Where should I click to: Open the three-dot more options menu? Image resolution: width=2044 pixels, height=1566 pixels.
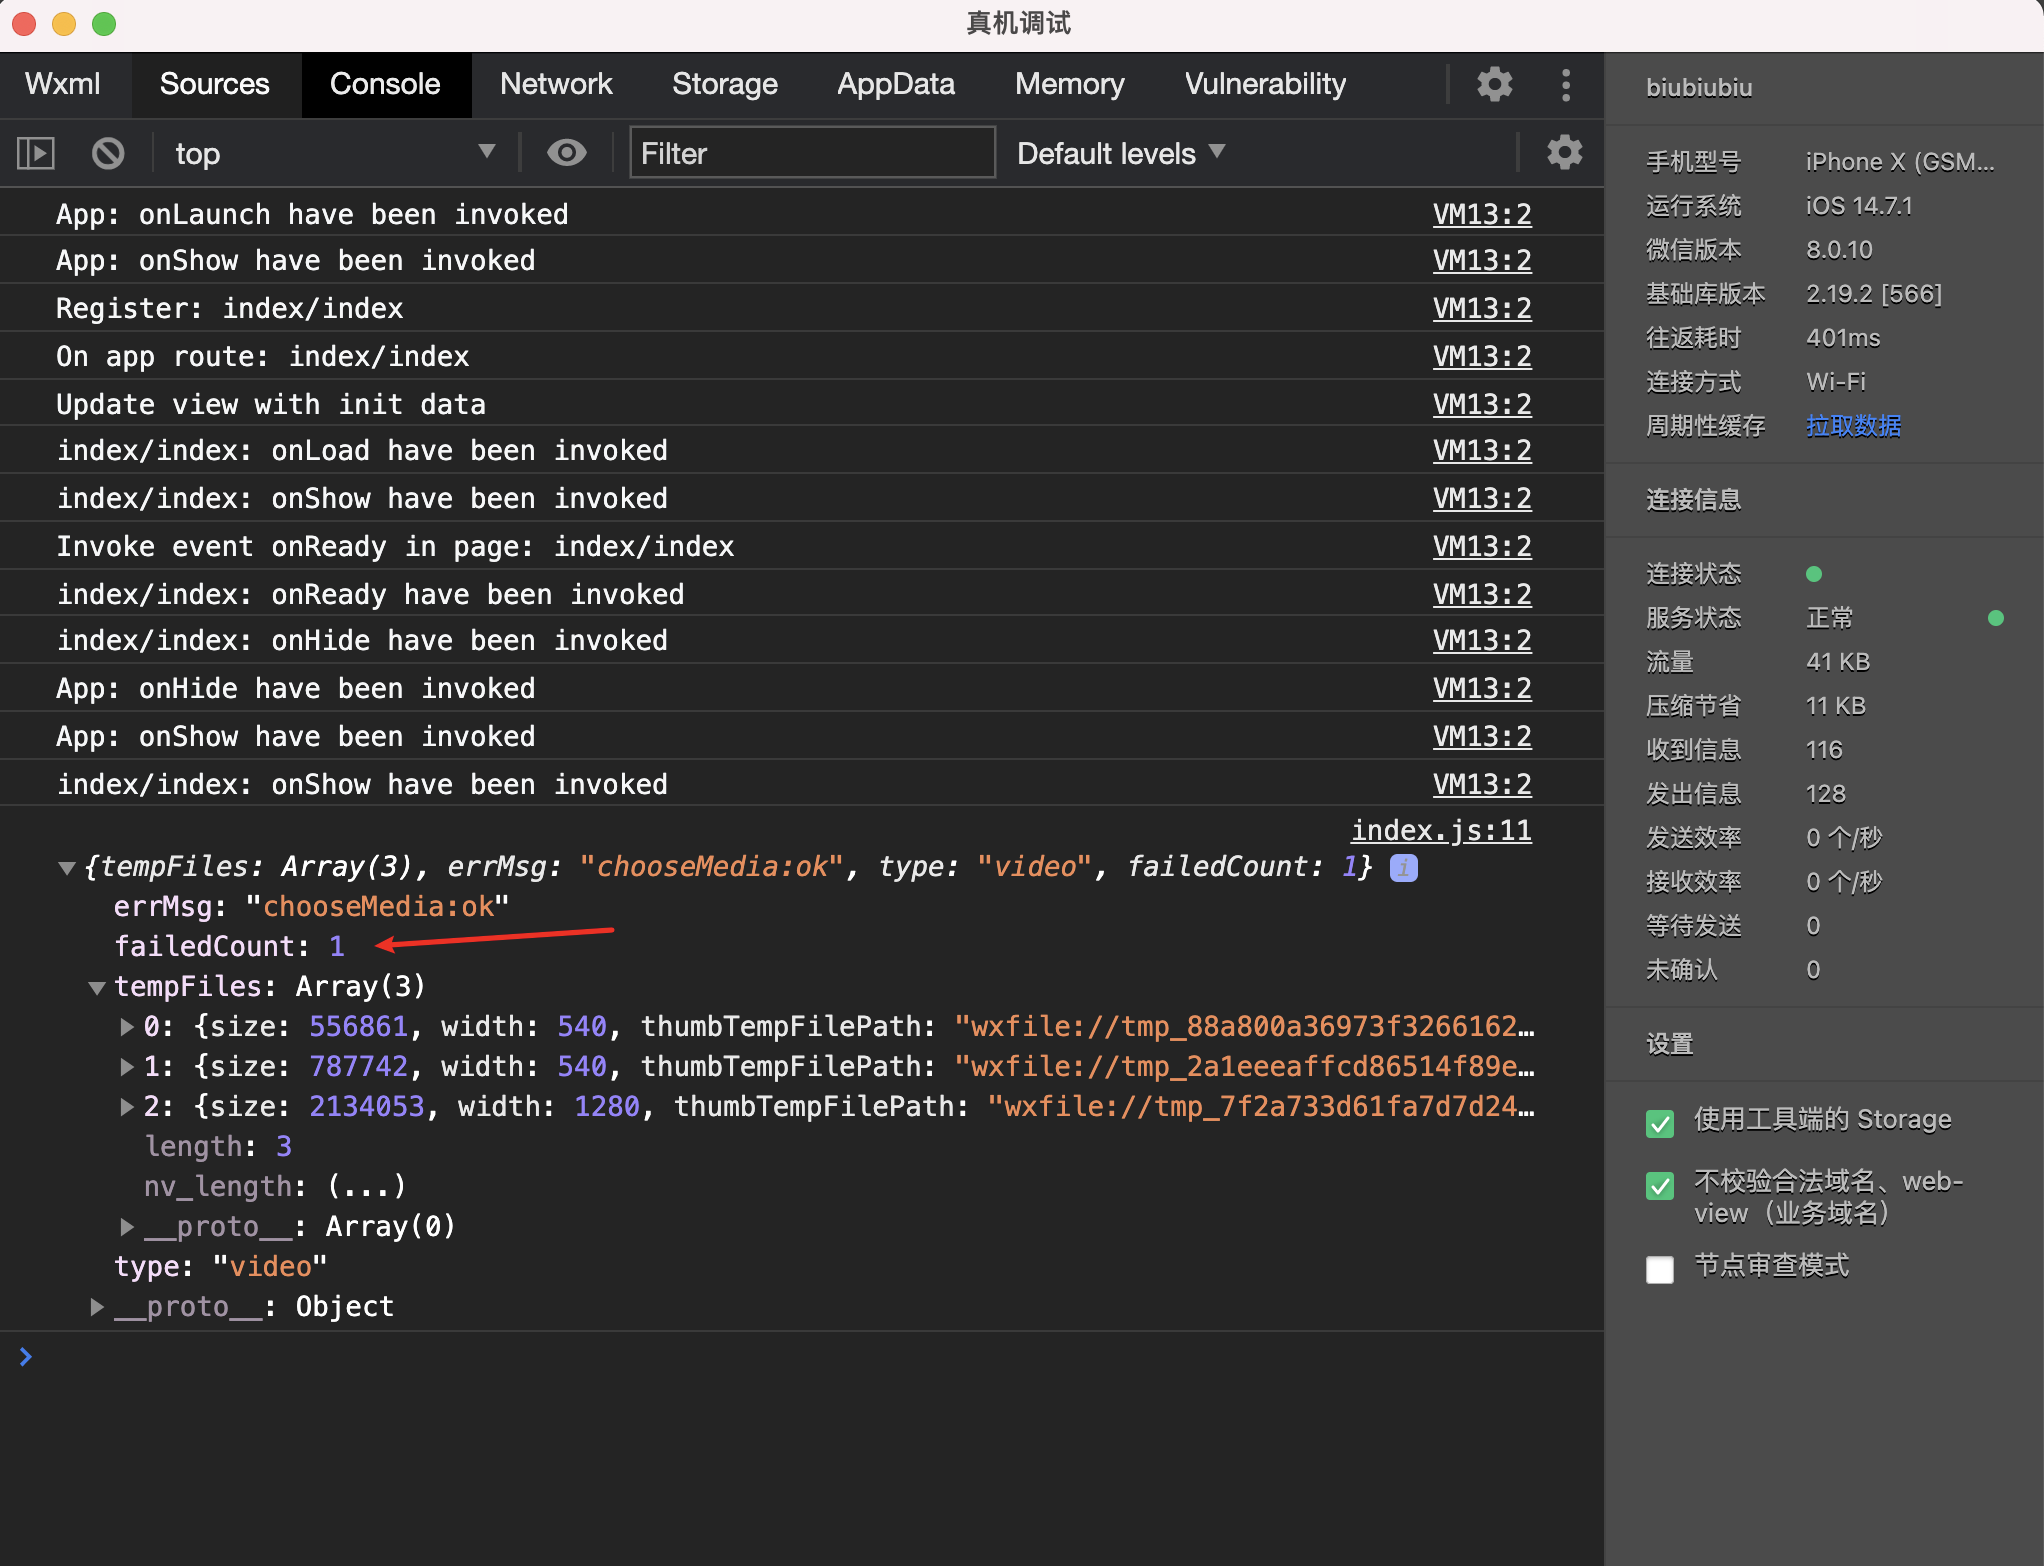point(1565,84)
